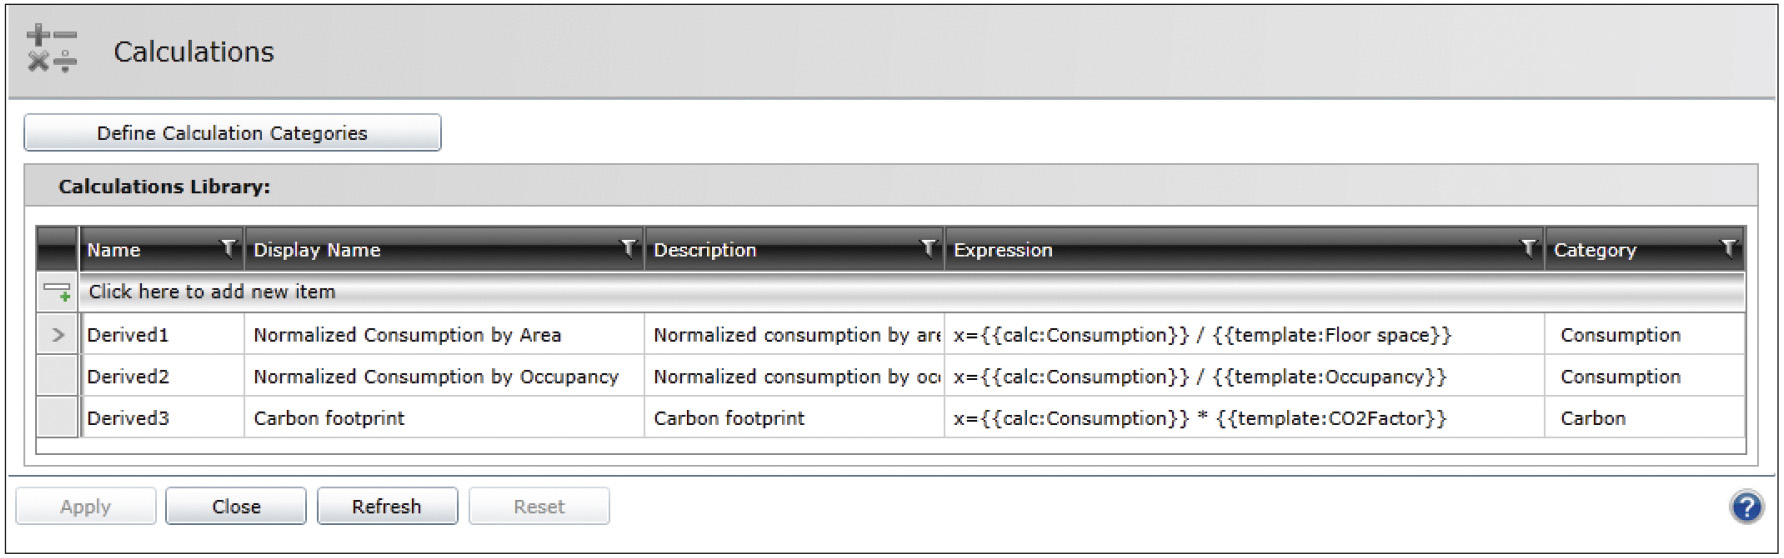Click the Expression column filter icon
The height and width of the screenshot is (558, 1784).
tap(1528, 248)
